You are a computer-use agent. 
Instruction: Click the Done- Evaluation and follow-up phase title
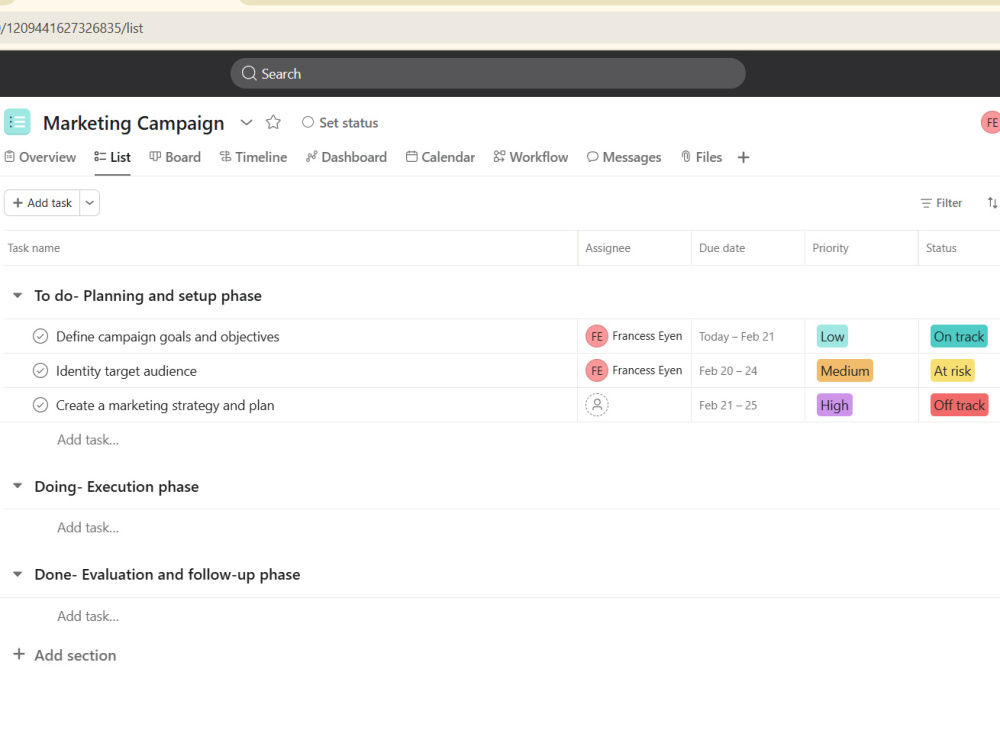click(x=167, y=574)
